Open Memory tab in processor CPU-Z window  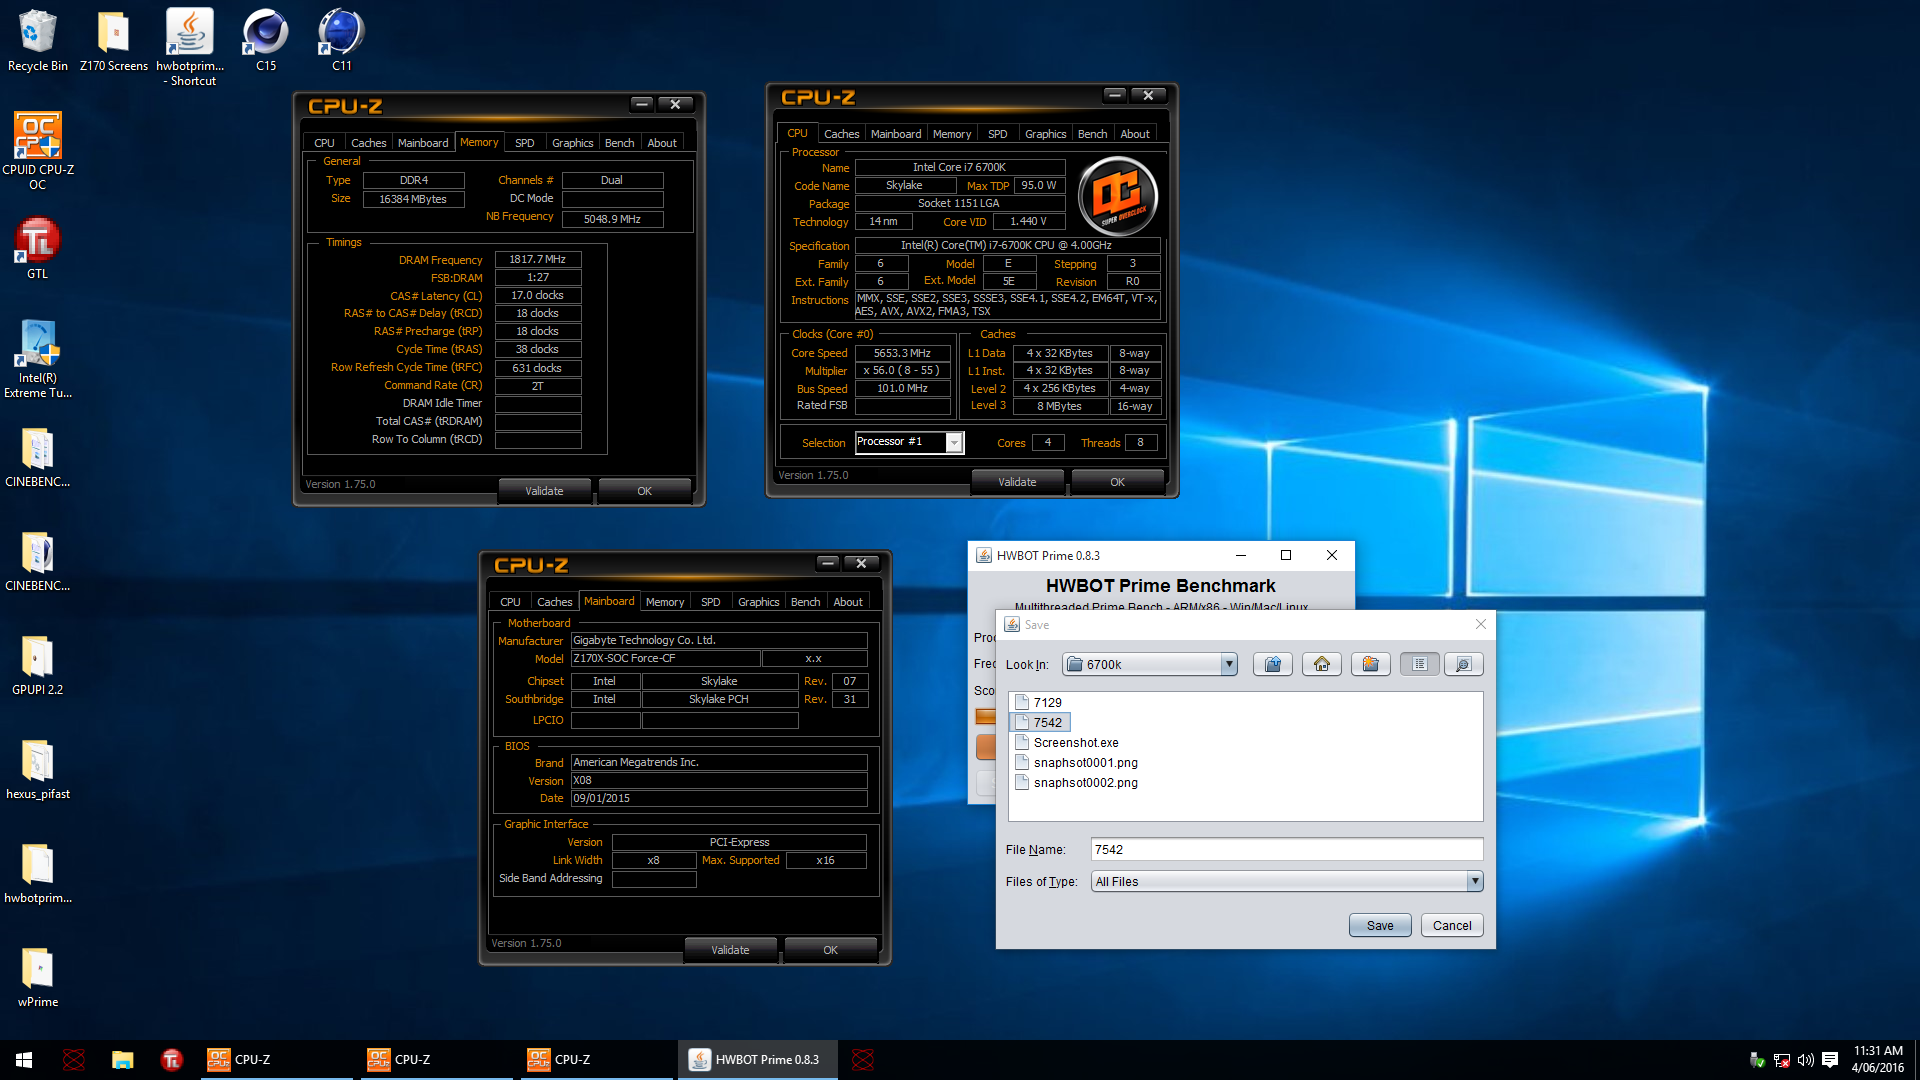point(952,134)
